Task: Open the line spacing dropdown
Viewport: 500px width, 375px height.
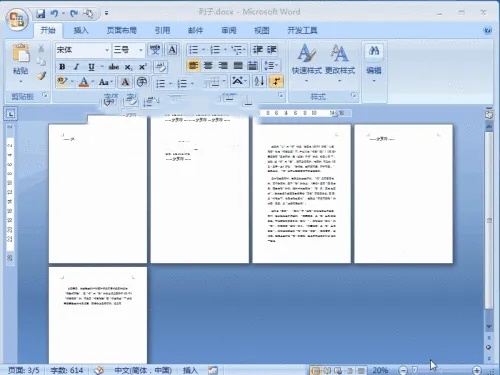Action: [271, 66]
